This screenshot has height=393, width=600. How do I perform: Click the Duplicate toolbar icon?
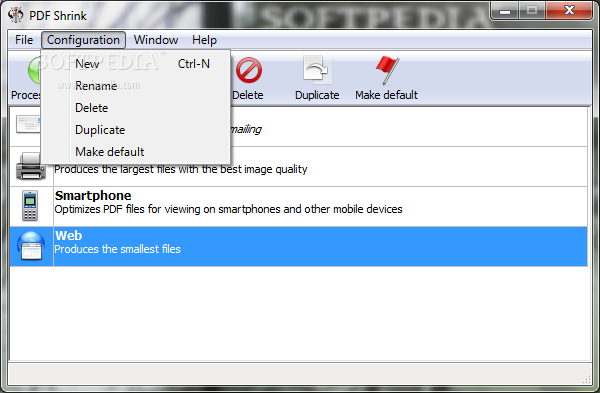(x=317, y=69)
